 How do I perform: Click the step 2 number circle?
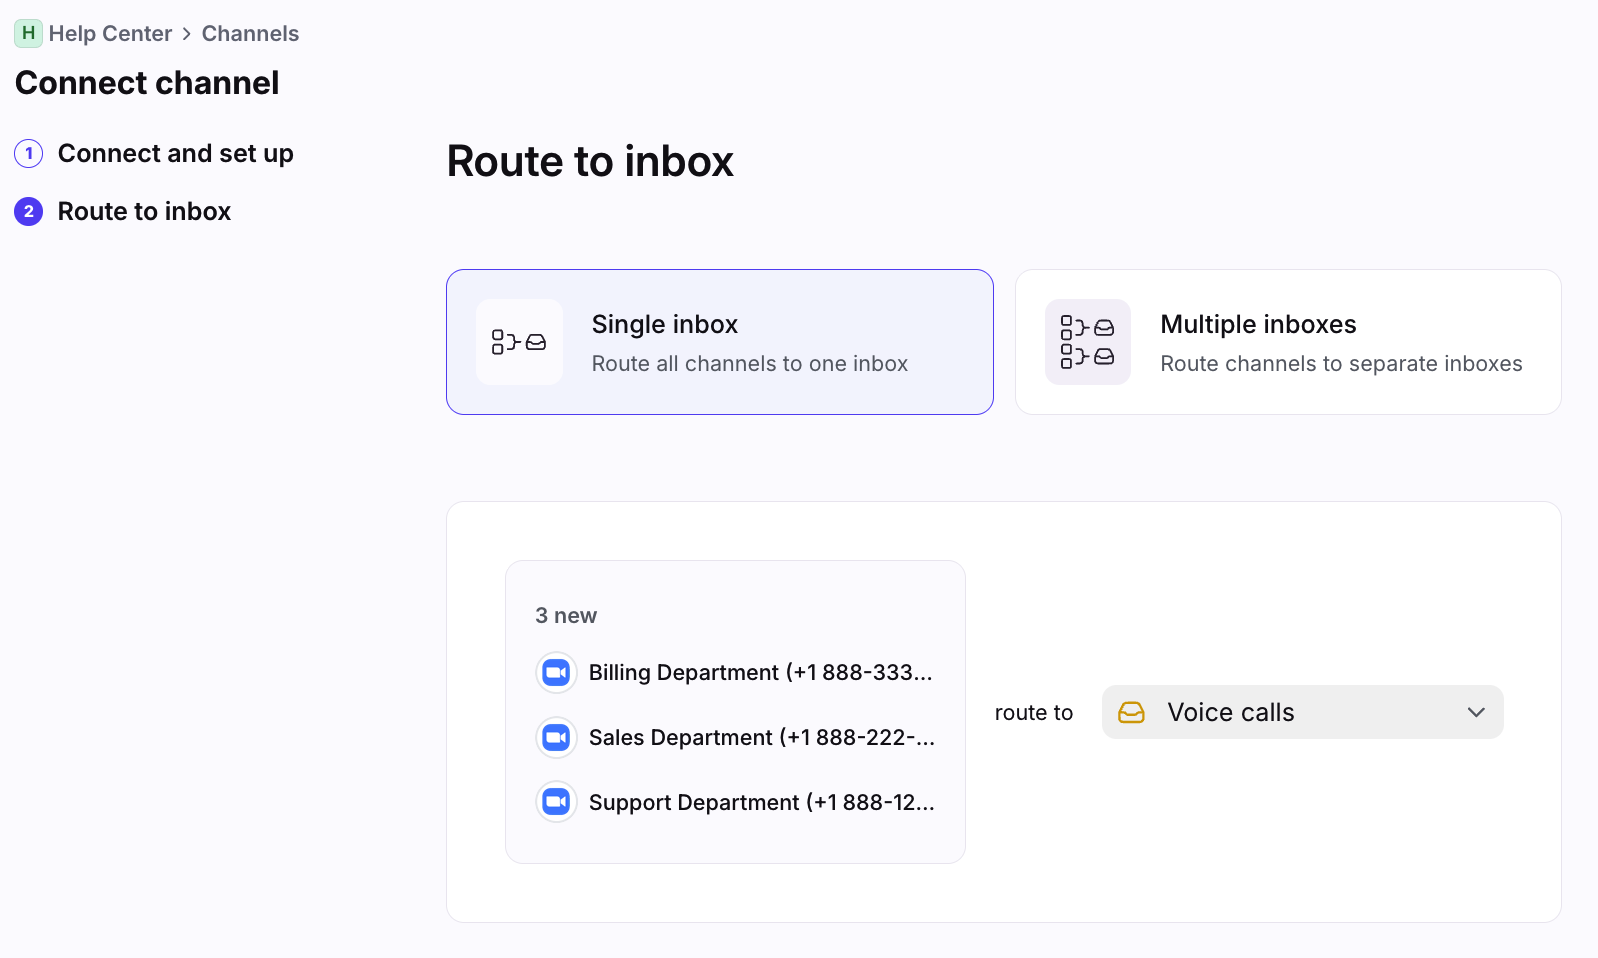[x=28, y=212]
